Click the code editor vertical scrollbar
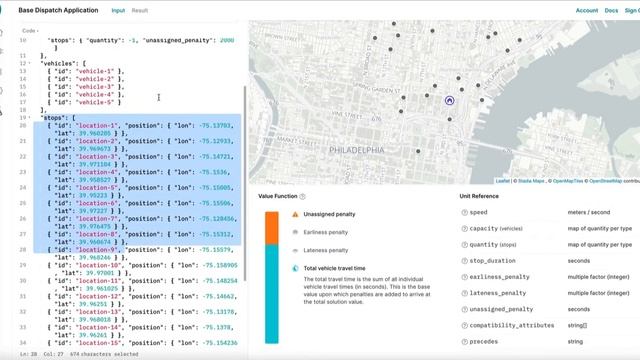The width and height of the screenshot is (640, 360). point(245,183)
